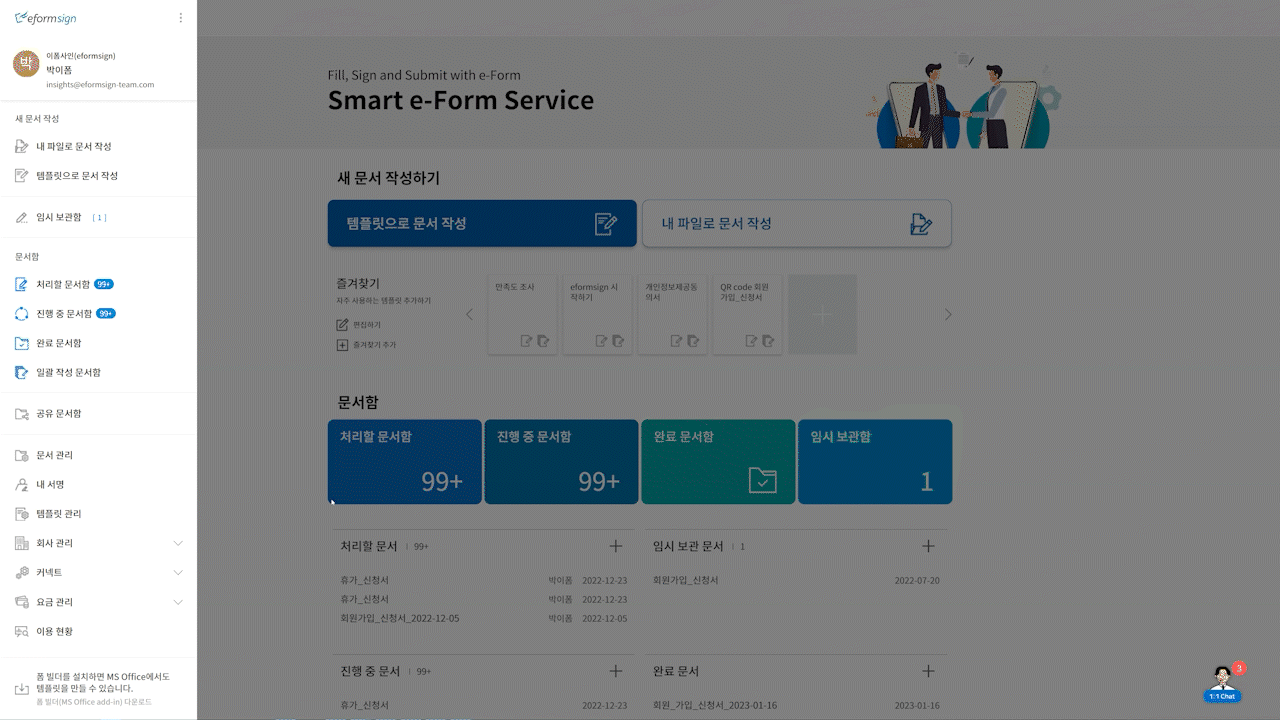This screenshot has height=720, width=1280.
Task: Open the 박이폼 profile avatar
Action: pos(26,64)
